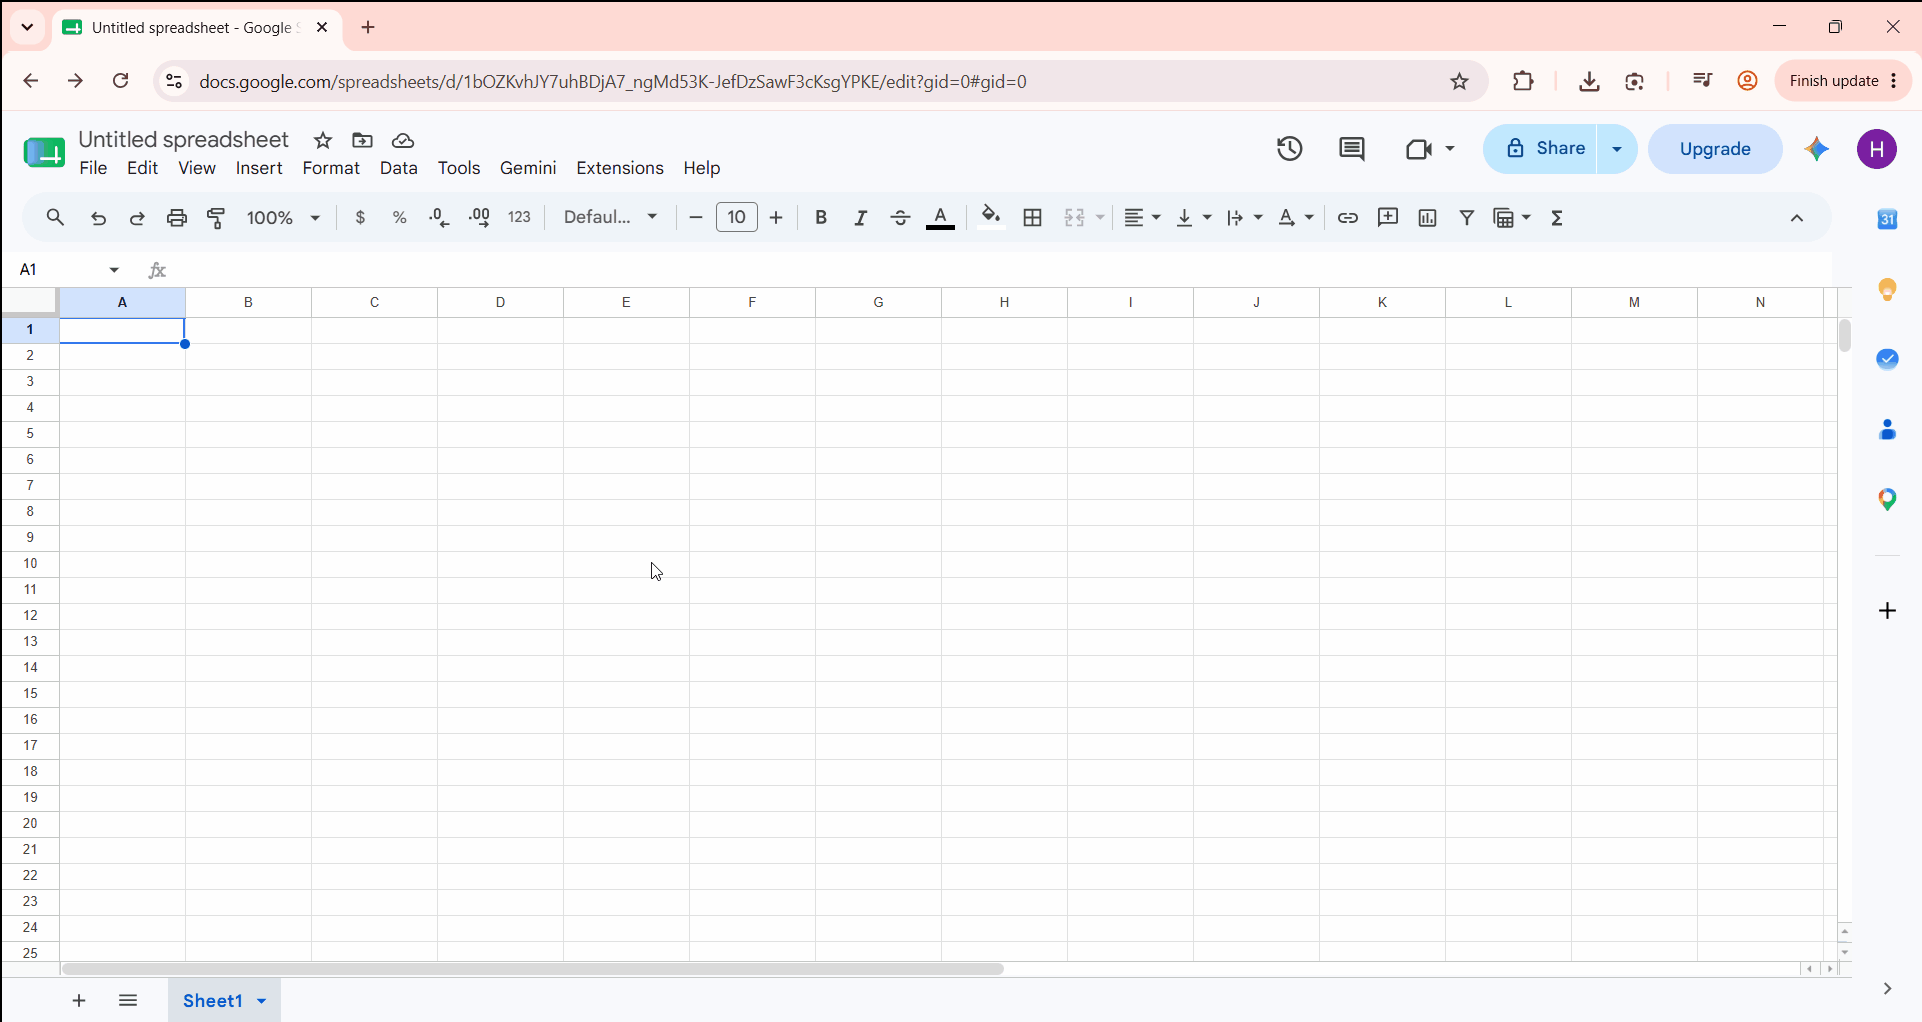Toggle strikethrough formatting

[900, 217]
